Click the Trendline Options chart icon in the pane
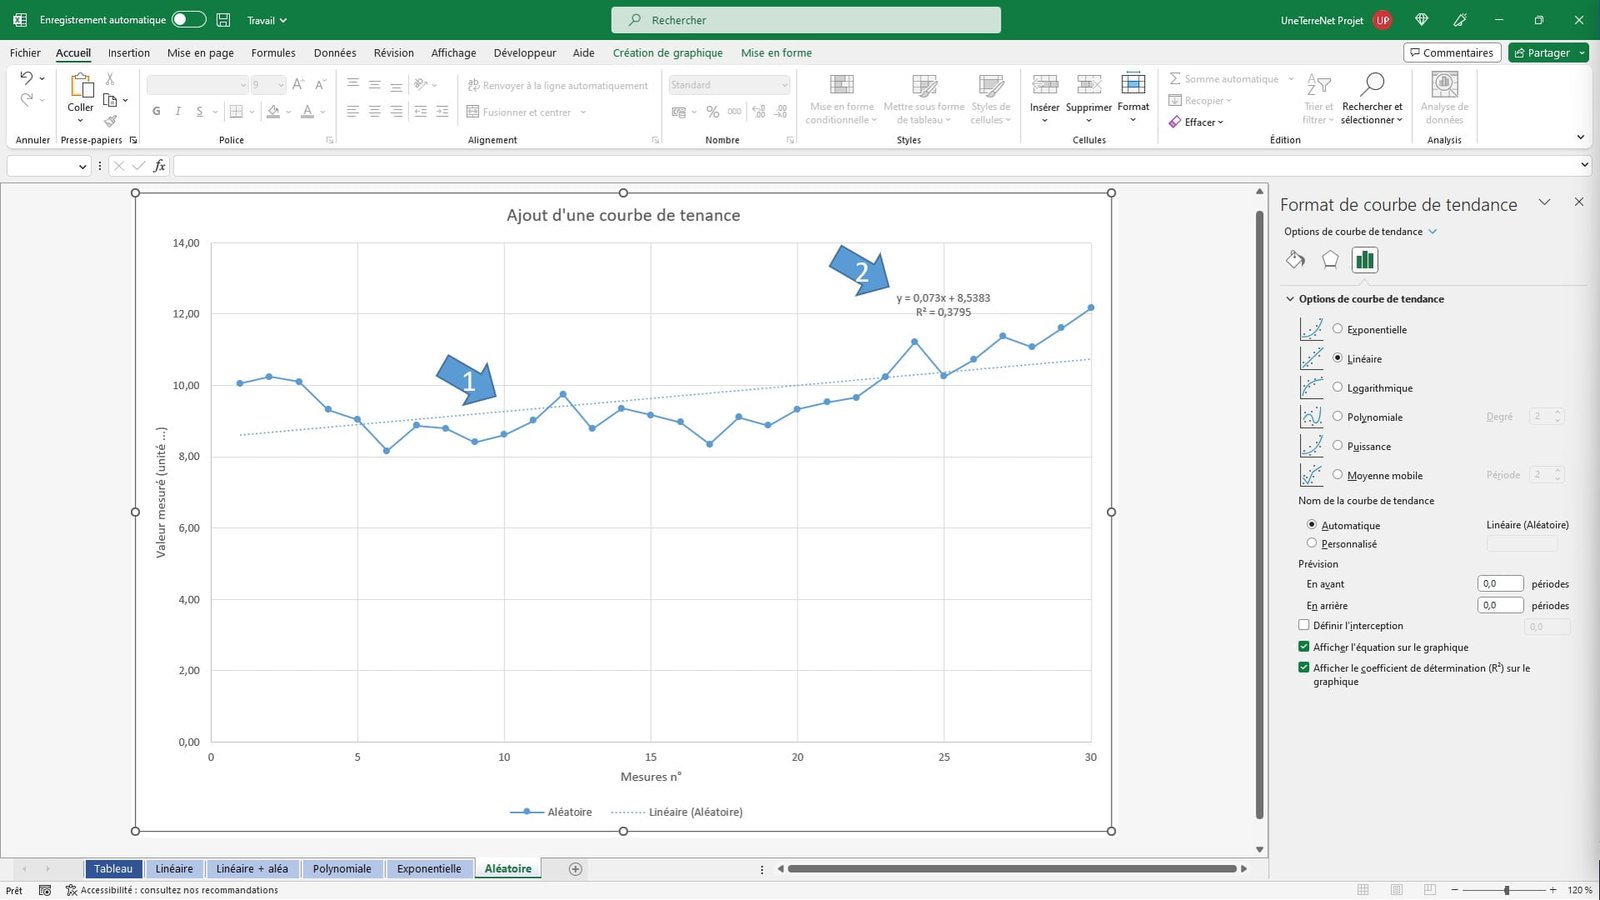Viewport: 1600px width, 900px height. coord(1364,259)
